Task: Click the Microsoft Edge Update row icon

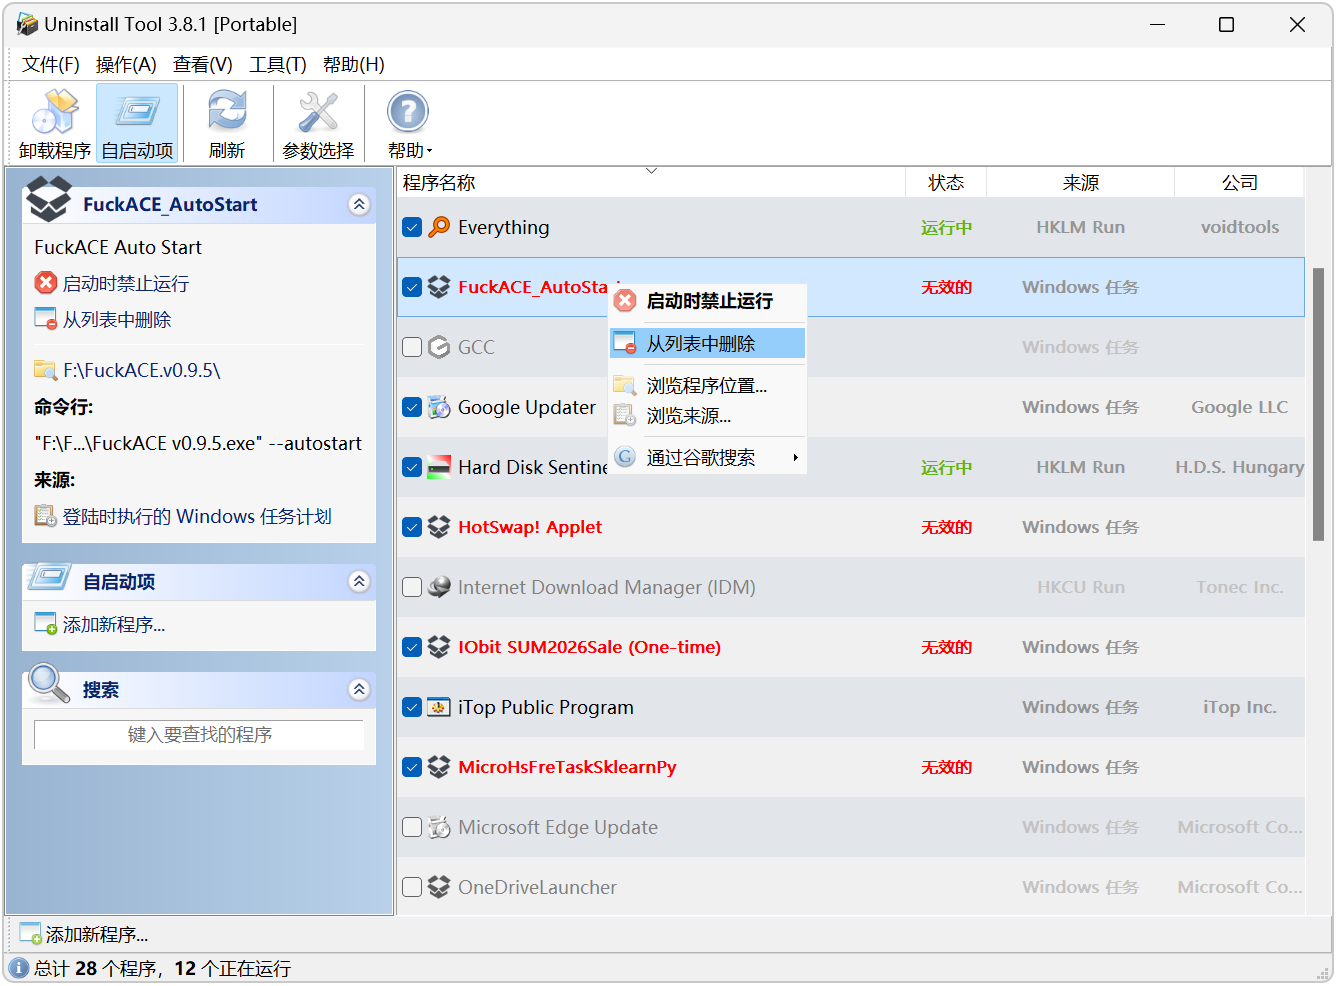Action: pyautogui.click(x=439, y=827)
